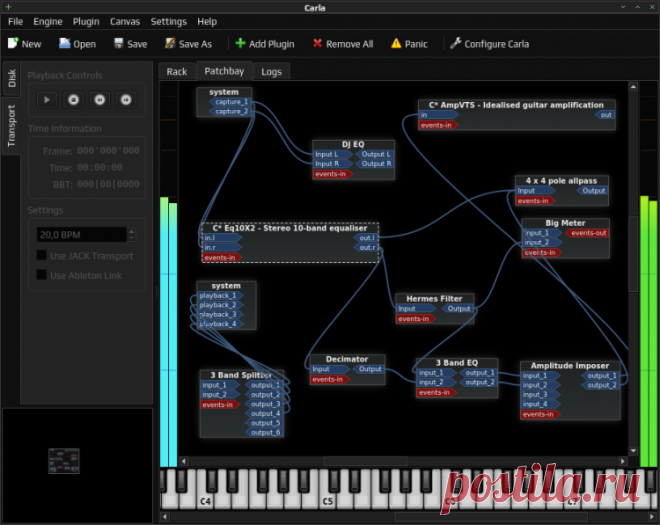The width and height of the screenshot is (660, 525).
Task: Click canvas horizontal scrollbar left arrow
Action: (x=184, y=461)
